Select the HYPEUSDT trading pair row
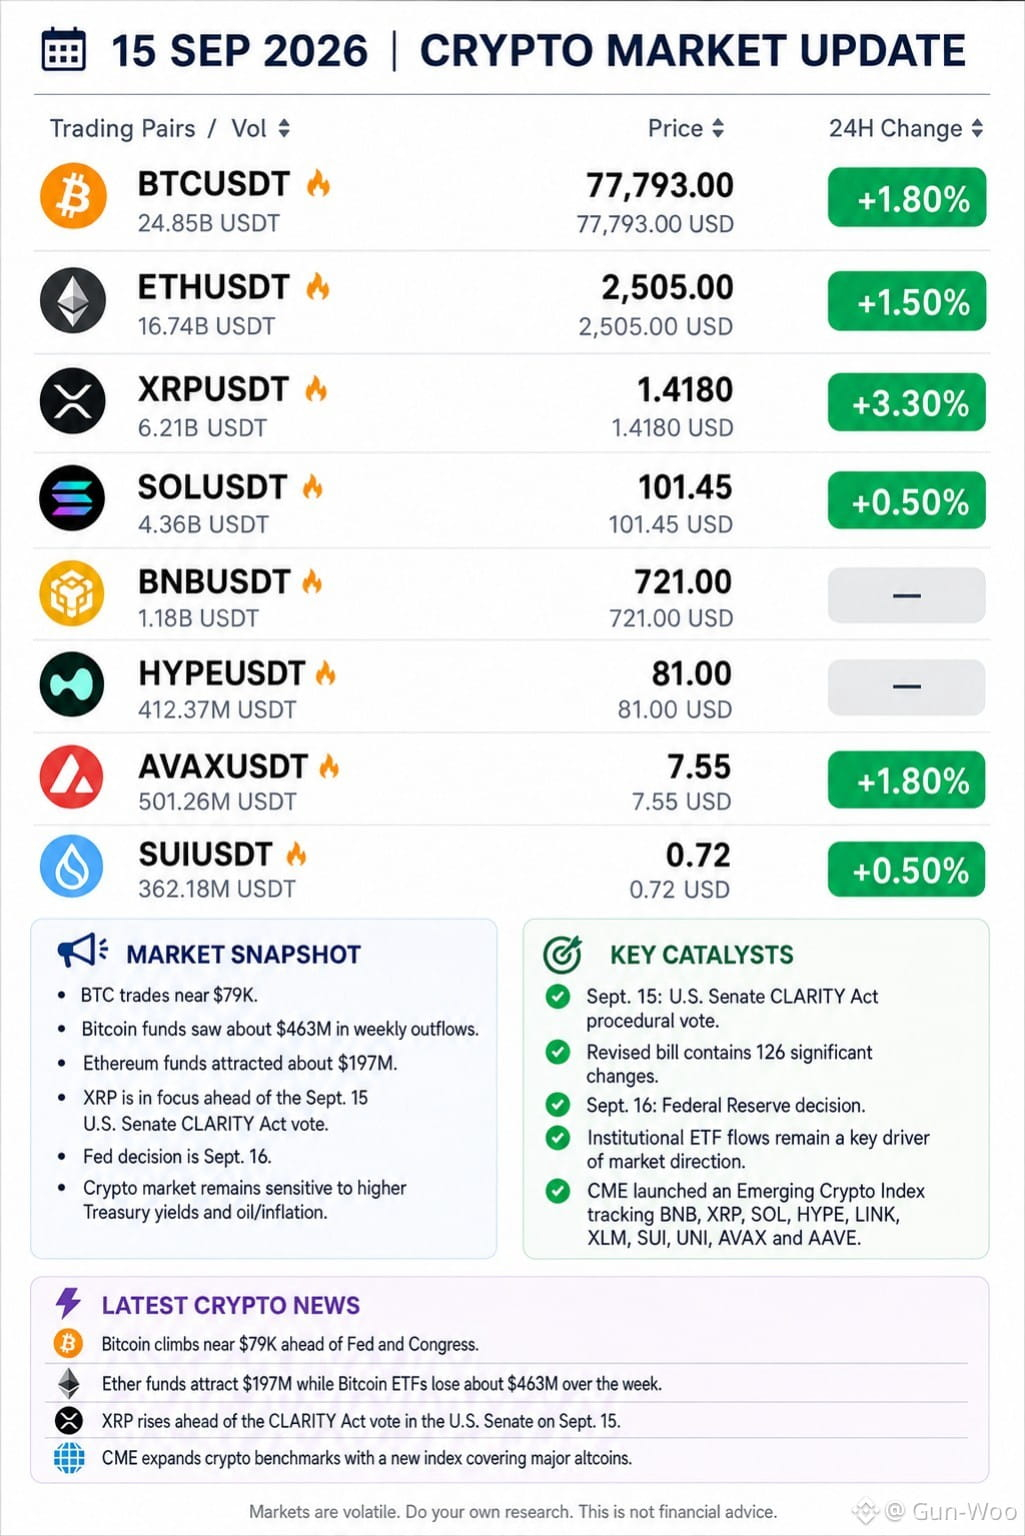The image size is (1025, 1536). [x=512, y=686]
